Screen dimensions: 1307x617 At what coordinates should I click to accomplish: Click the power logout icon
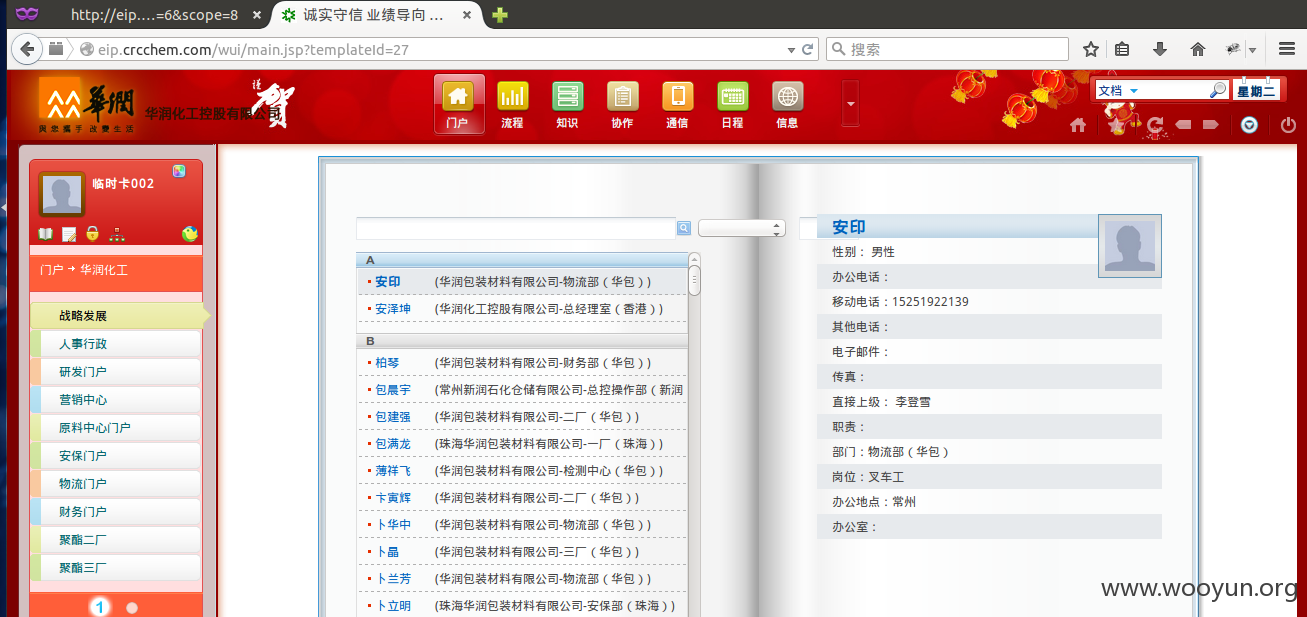point(1288,125)
